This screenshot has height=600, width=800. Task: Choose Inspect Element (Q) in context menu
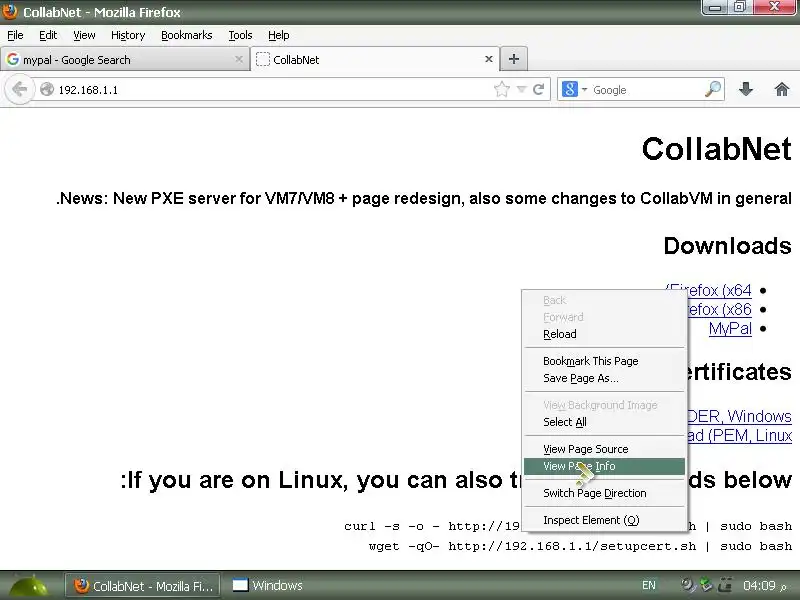click(x=604, y=520)
